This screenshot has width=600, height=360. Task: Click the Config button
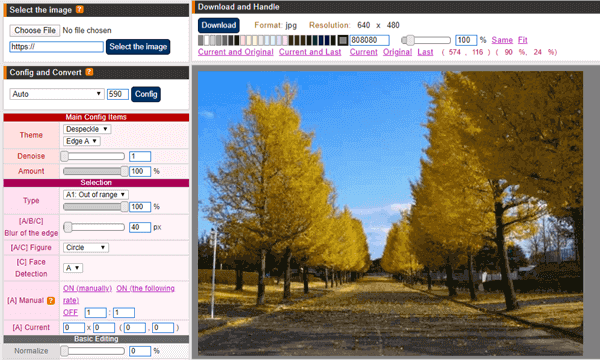[146, 94]
